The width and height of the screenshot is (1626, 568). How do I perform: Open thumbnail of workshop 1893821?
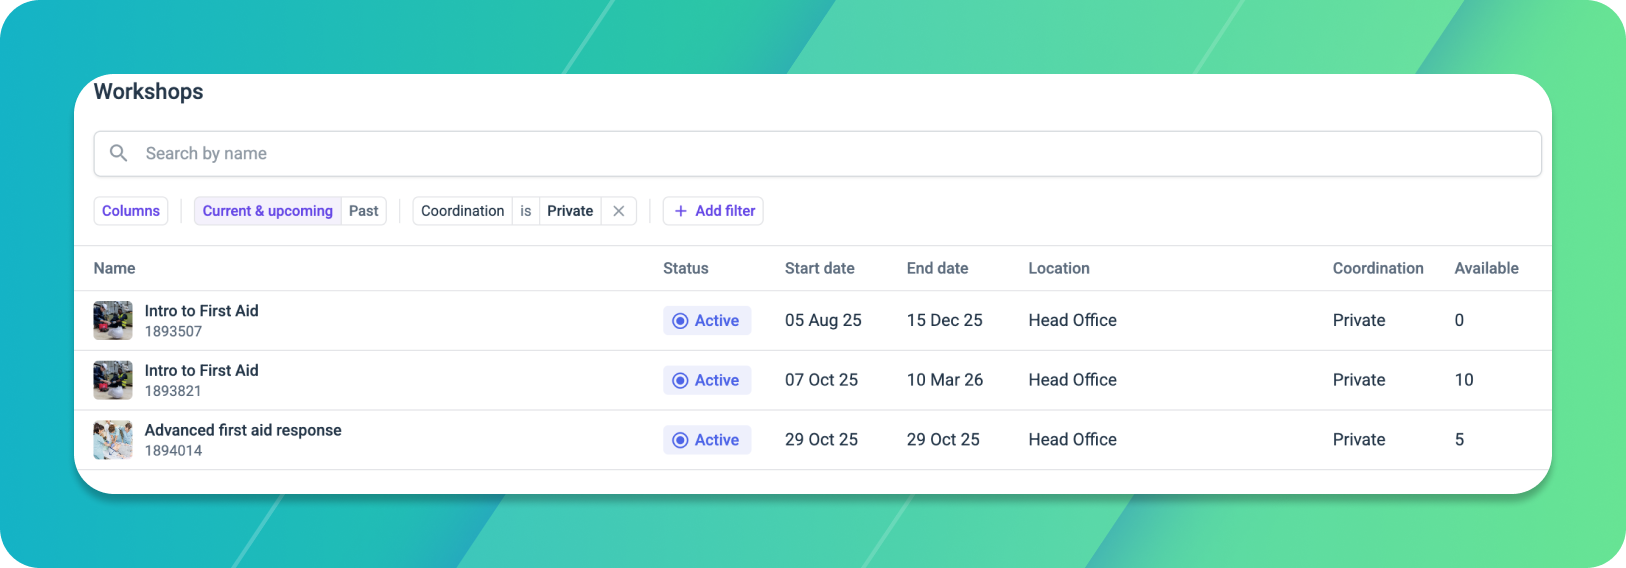point(113,380)
